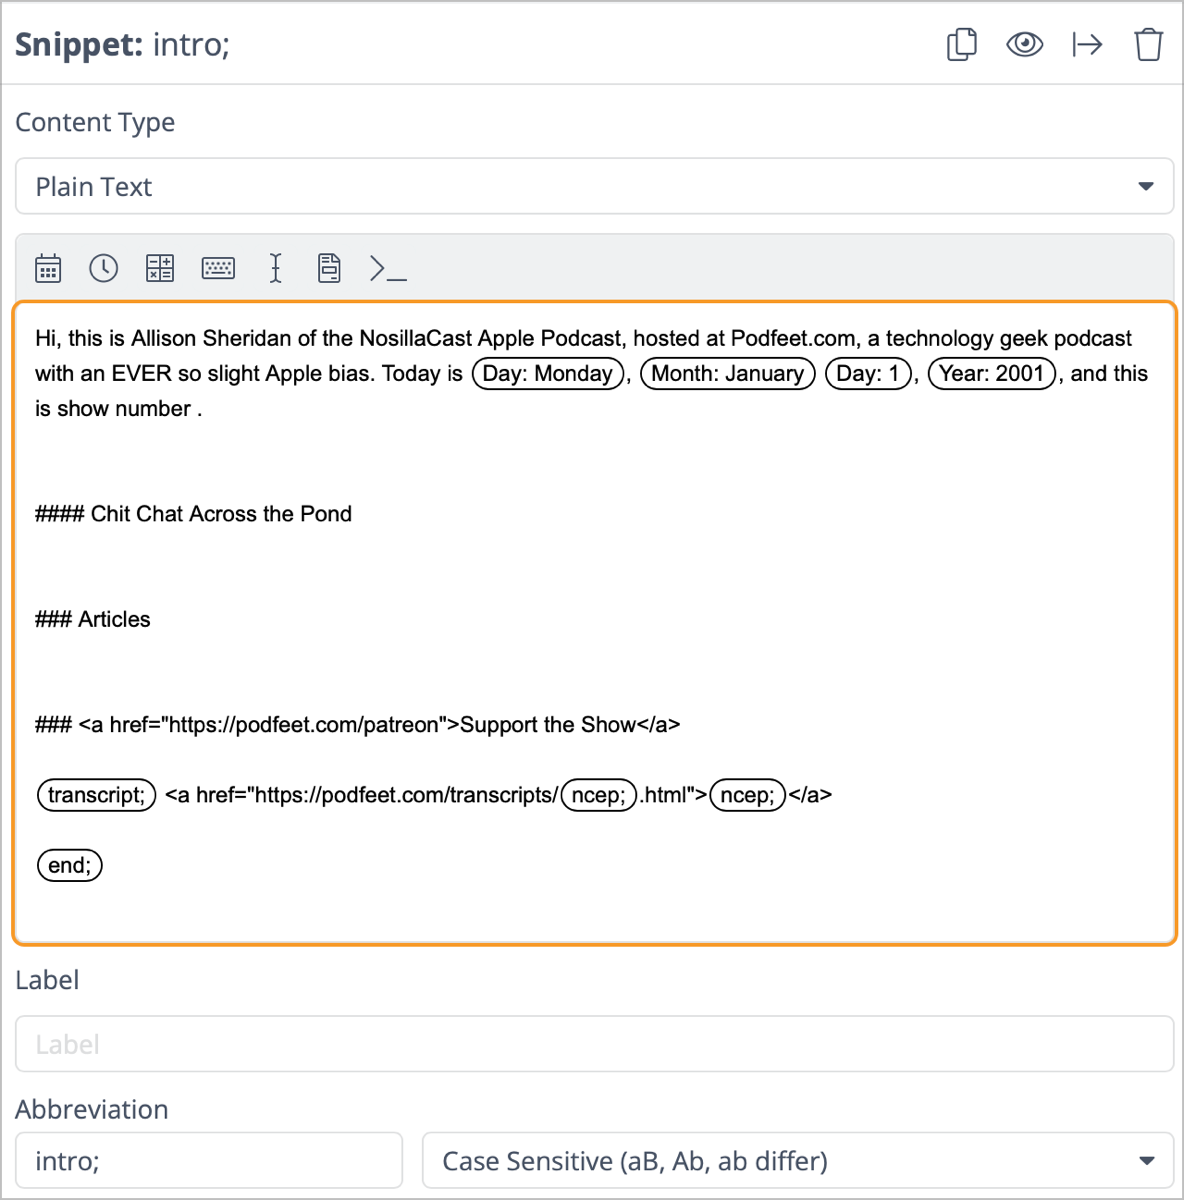Click the 'ncep;' token inside the URL
Image resolution: width=1184 pixels, height=1200 pixels.
pos(599,795)
